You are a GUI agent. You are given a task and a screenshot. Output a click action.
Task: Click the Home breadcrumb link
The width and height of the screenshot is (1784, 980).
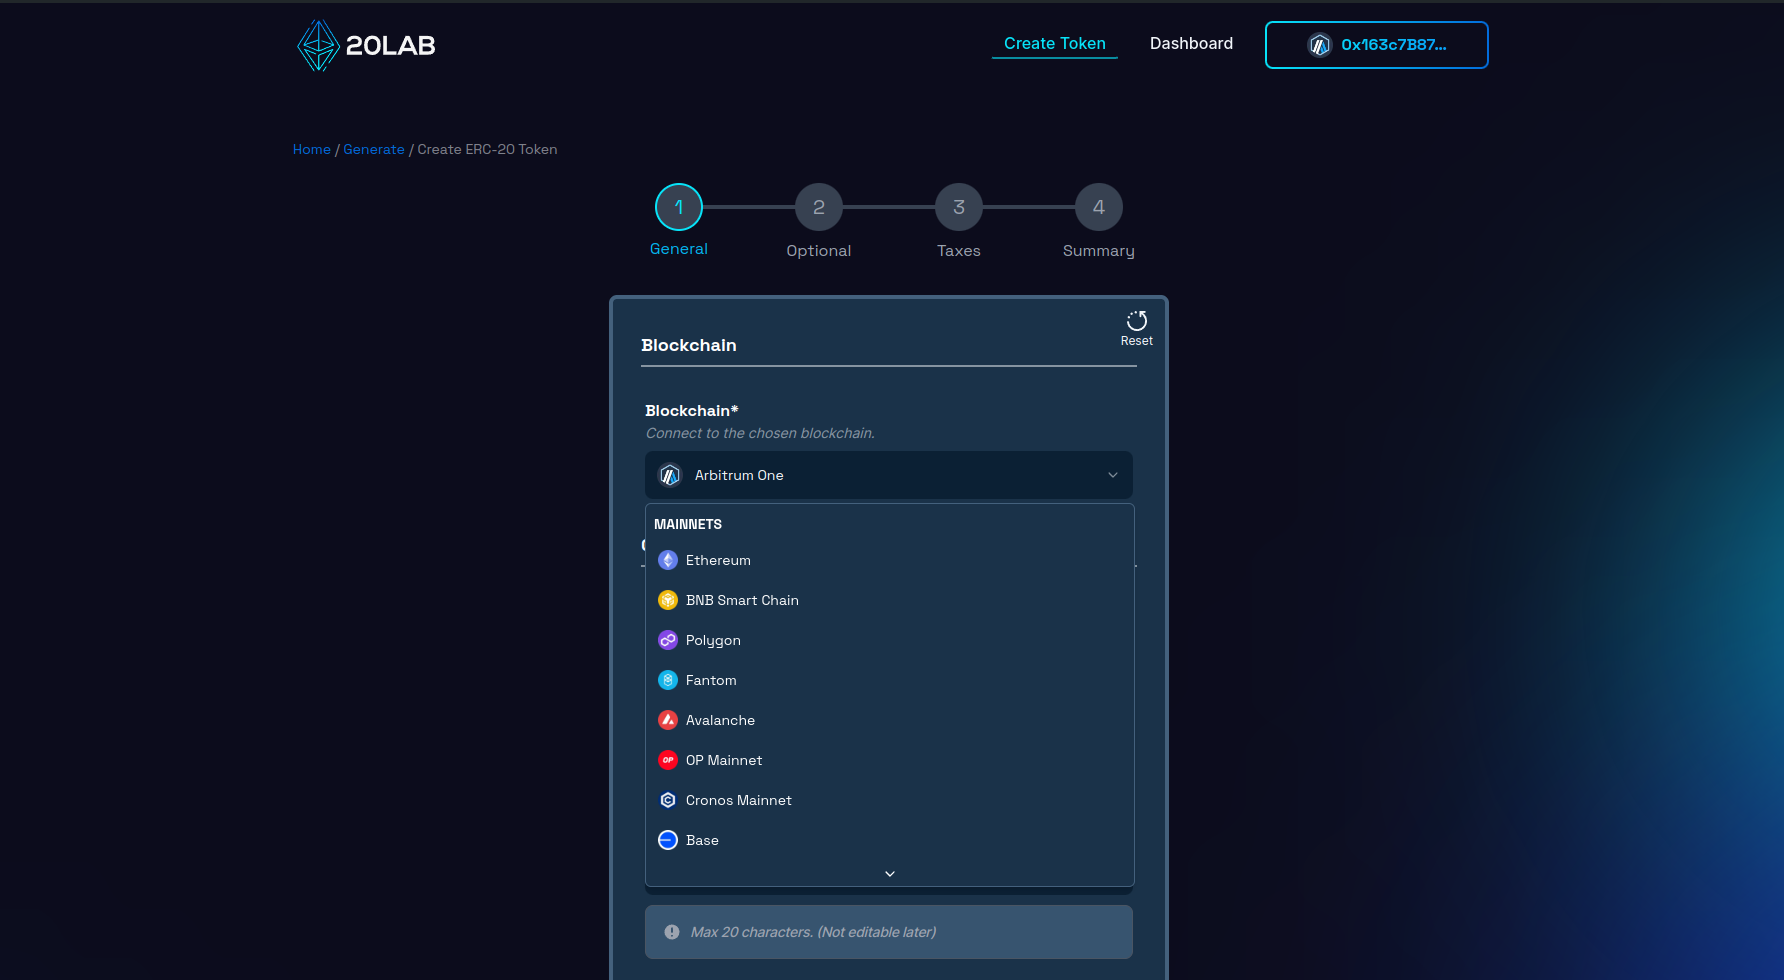(312, 149)
